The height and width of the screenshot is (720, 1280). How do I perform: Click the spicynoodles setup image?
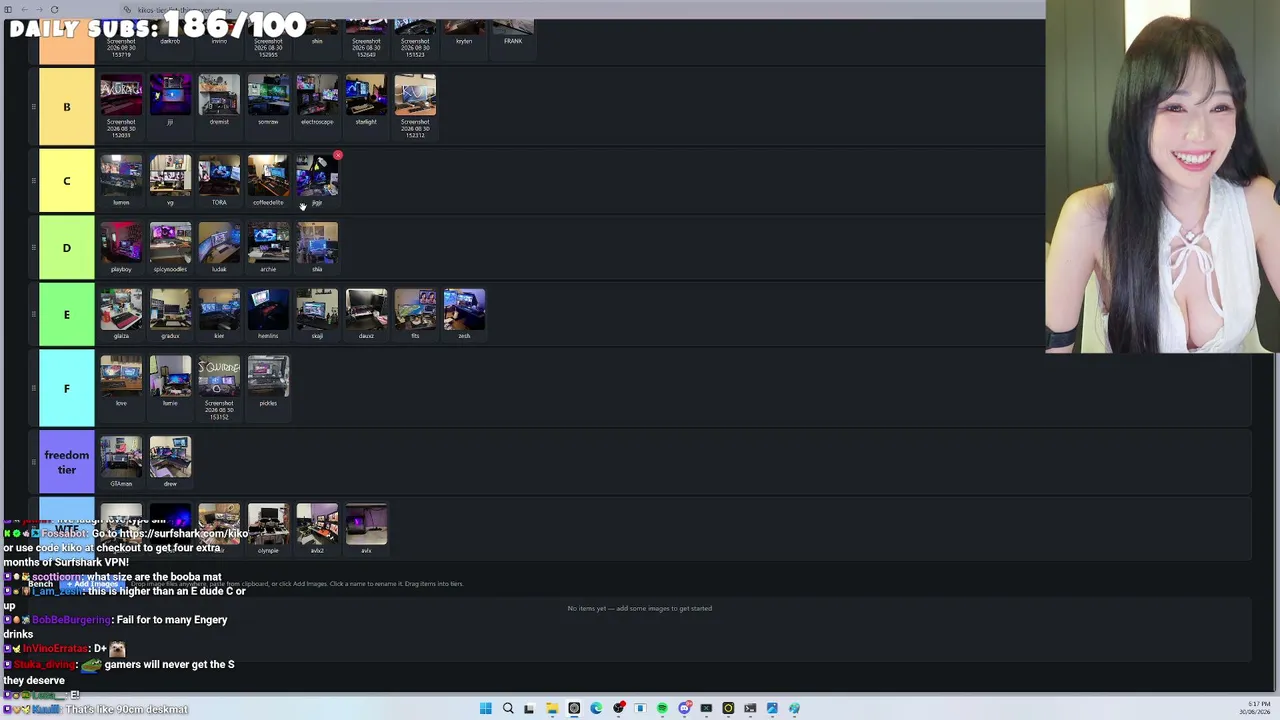[x=170, y=242]
